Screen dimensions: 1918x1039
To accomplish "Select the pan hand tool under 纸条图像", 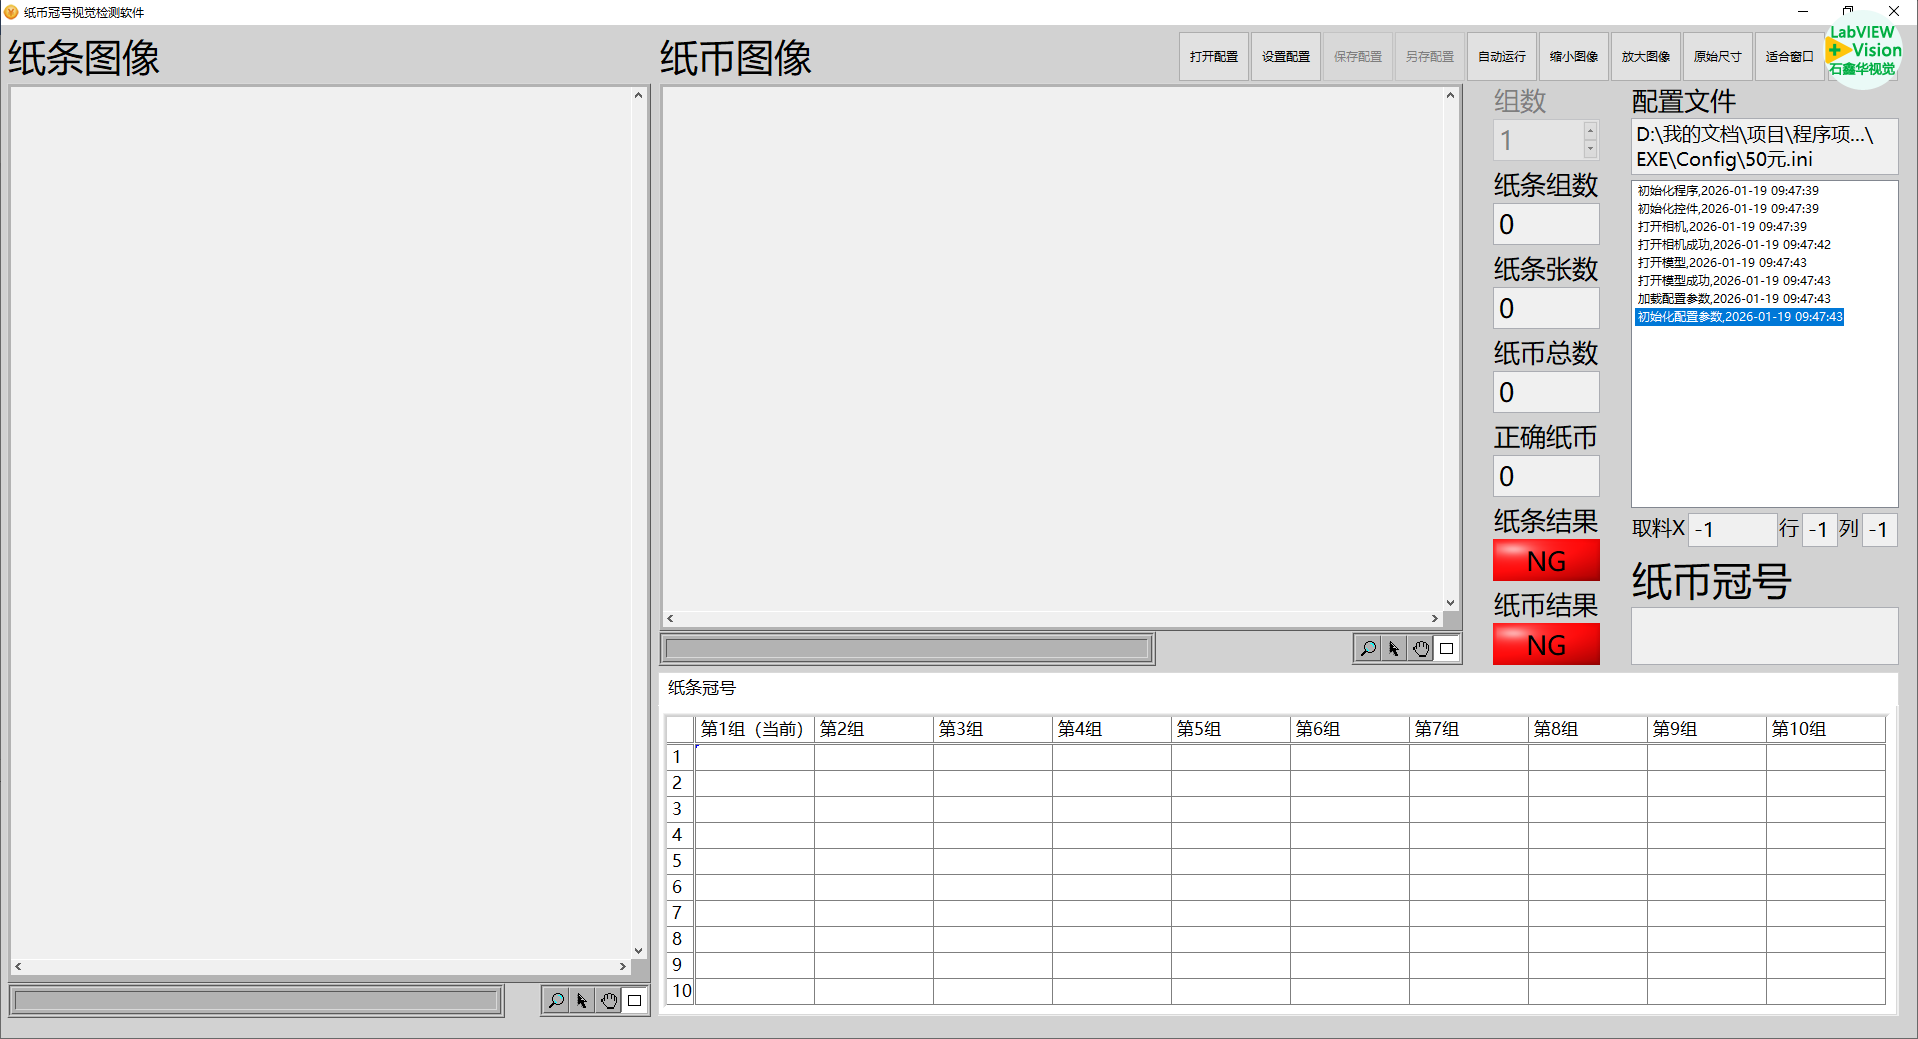I will [609, 1000].
